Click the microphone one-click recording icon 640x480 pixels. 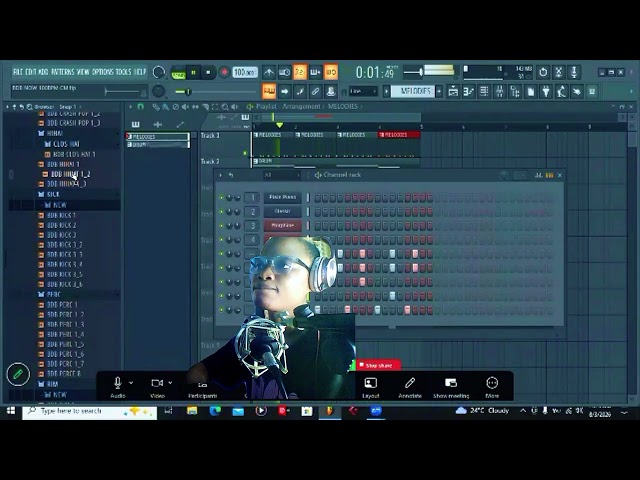574,72
